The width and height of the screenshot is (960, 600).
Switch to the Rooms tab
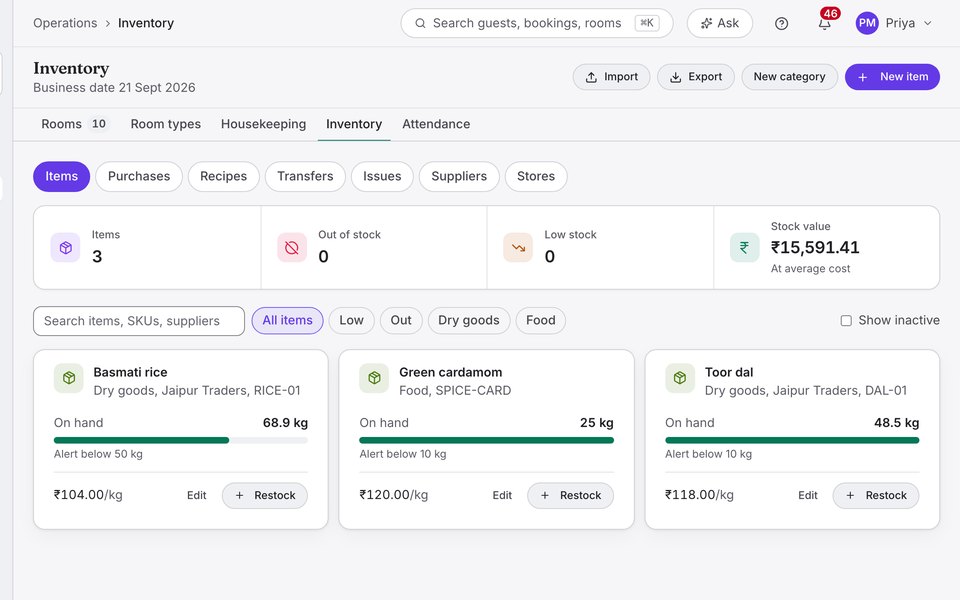73,124
